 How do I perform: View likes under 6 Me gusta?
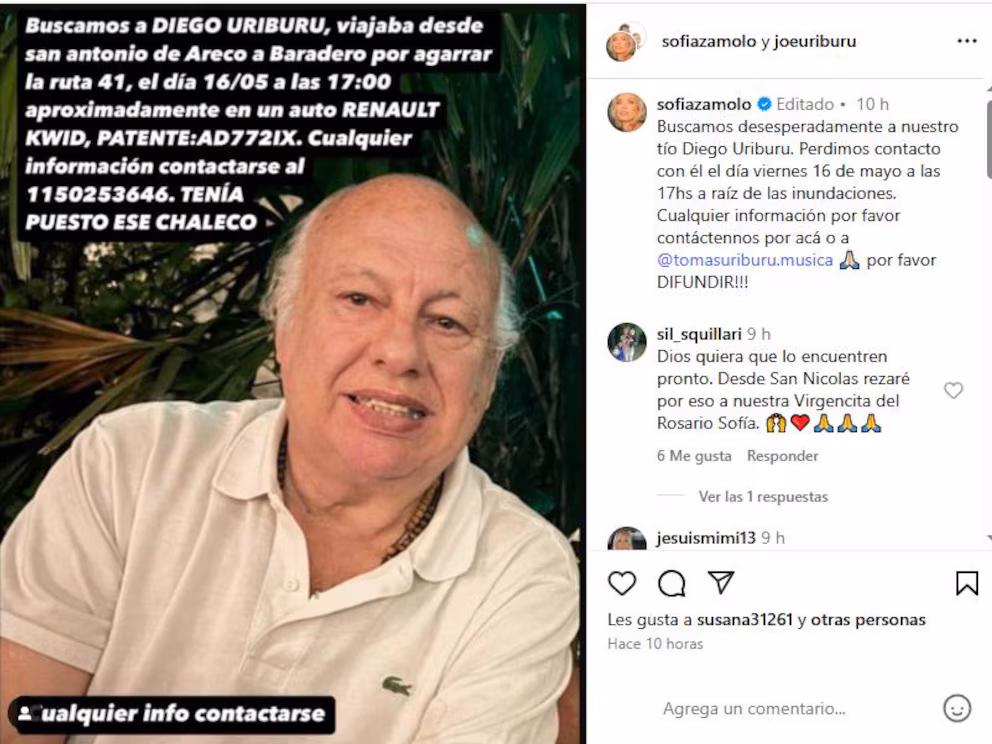(x=694, y=456)
